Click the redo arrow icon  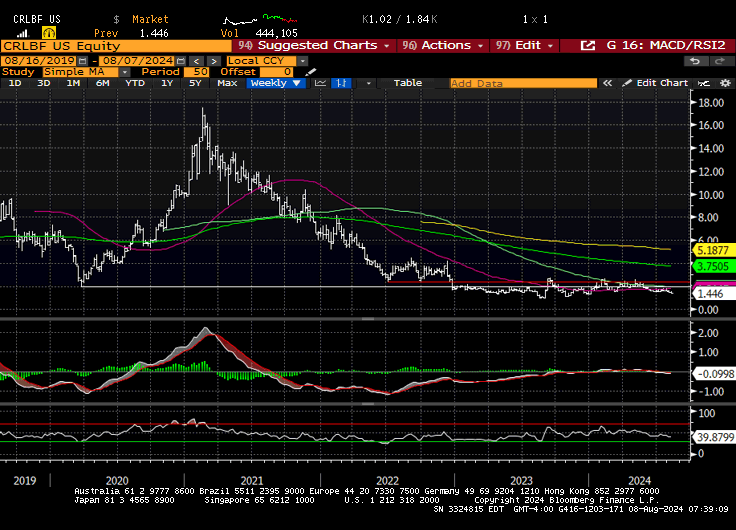click(x=720, y=61)
